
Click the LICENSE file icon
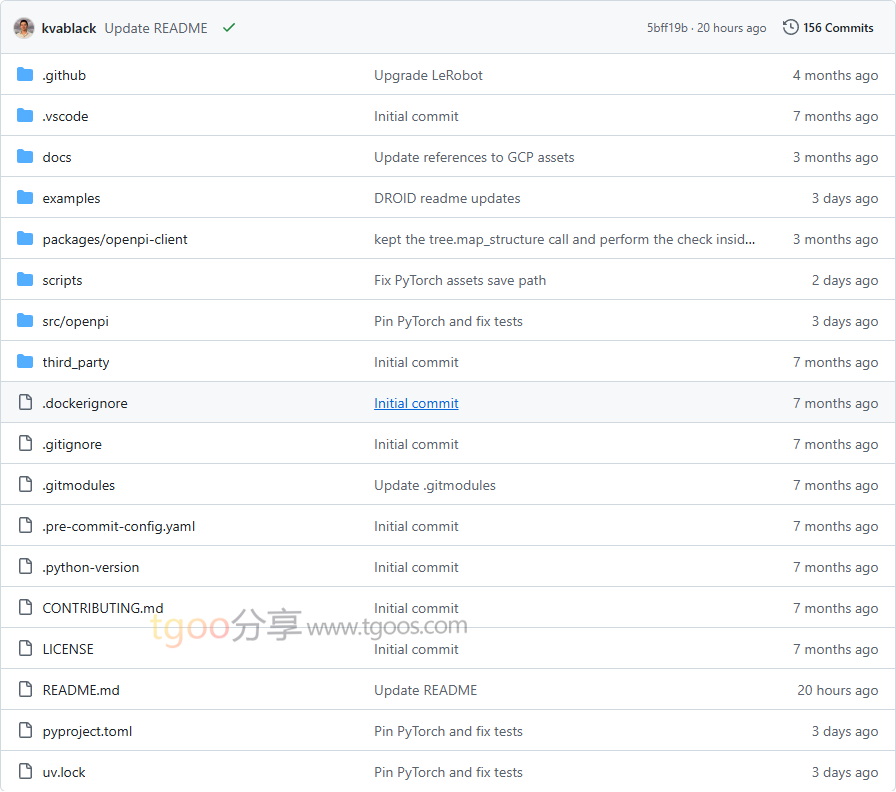(25, 649)
